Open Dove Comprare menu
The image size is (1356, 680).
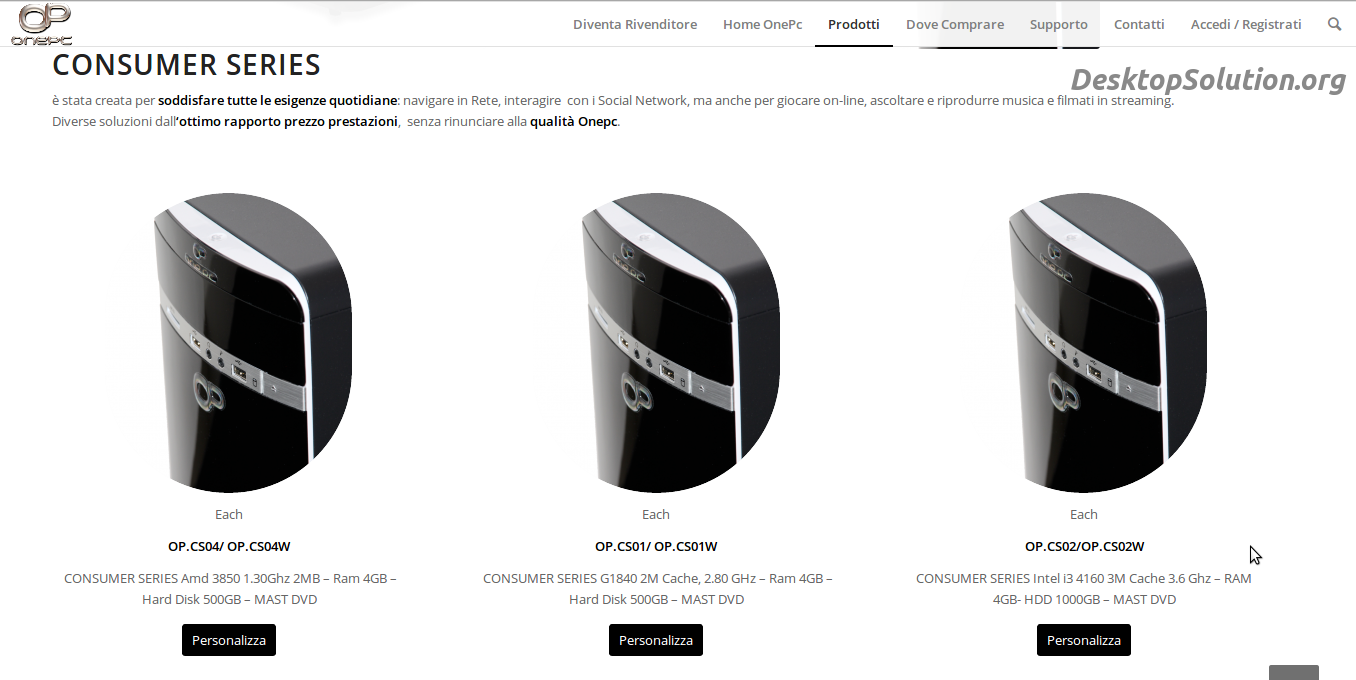[955, 24]
